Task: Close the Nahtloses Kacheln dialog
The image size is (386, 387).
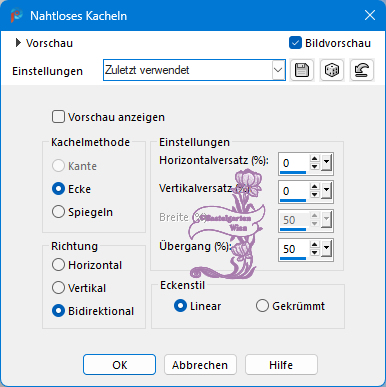Action: [x=370, y=15]
